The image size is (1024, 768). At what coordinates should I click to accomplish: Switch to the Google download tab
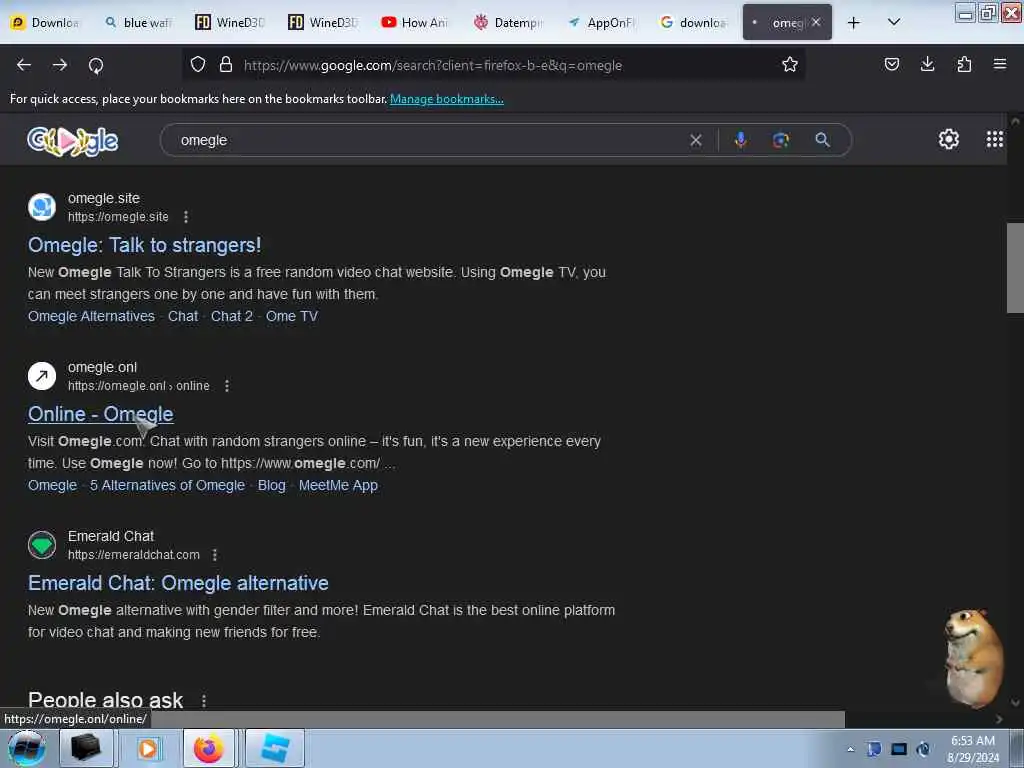(694, 22)
